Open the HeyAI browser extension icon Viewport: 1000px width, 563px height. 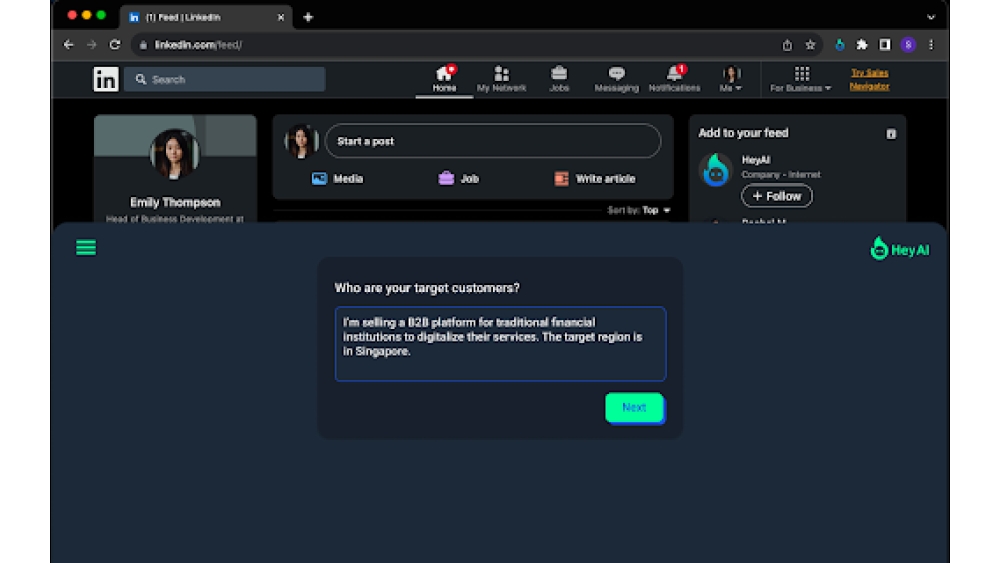[x=839, y=45]
